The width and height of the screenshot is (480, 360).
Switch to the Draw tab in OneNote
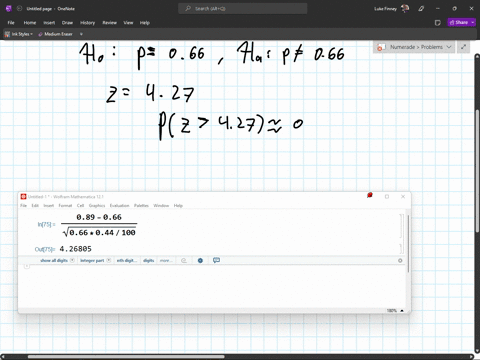coord(67,23)
